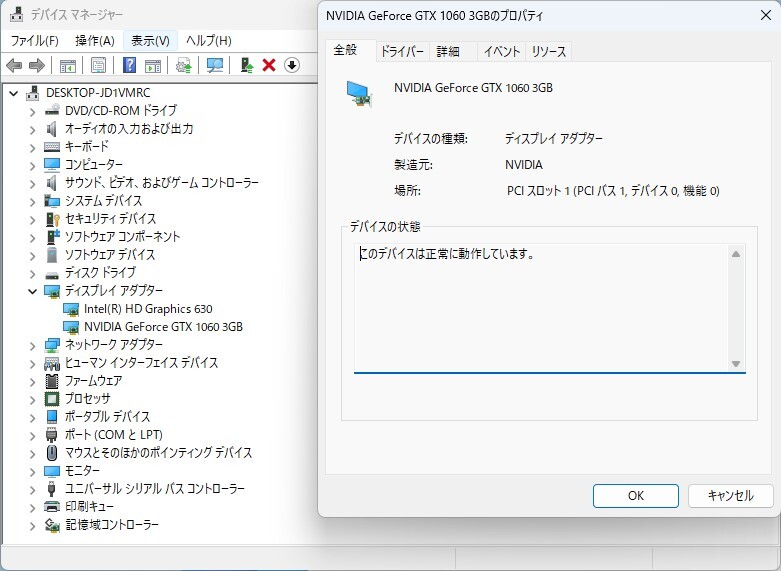The height and width of the screenshot is (571, 781).
Task: Click the Properties toolbar icon
Action: coord(99,65)
